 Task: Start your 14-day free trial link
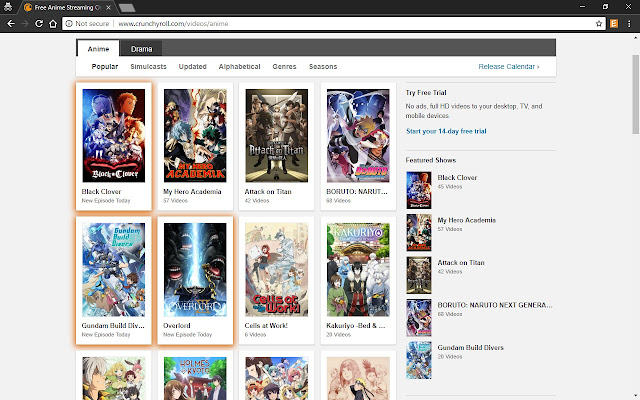446,131
